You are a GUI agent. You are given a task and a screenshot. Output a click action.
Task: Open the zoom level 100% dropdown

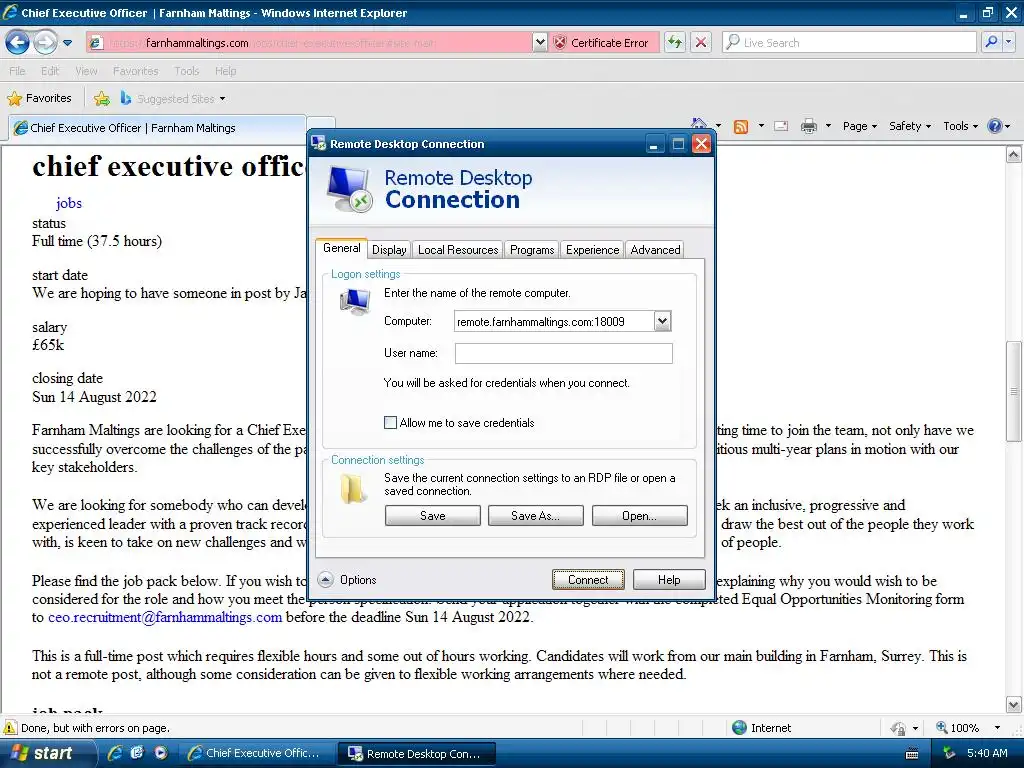[997, 728]
